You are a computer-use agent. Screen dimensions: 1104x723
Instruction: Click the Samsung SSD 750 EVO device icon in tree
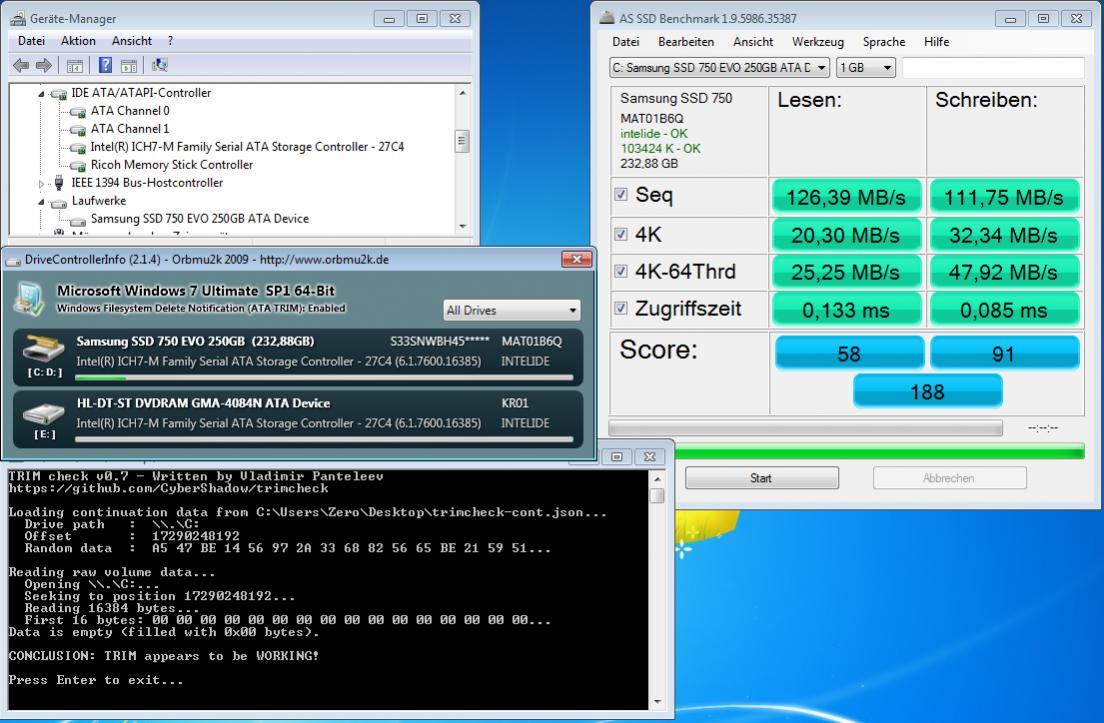click(77, 220)
